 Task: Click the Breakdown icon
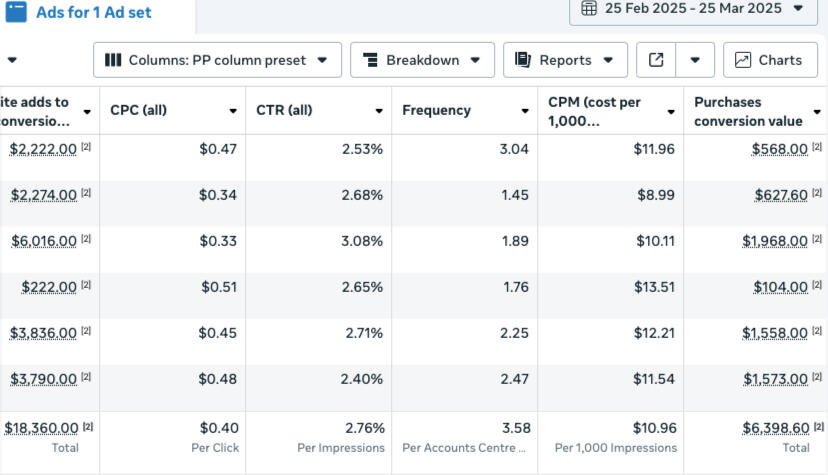pyautogui.click(x=370, y=60)
